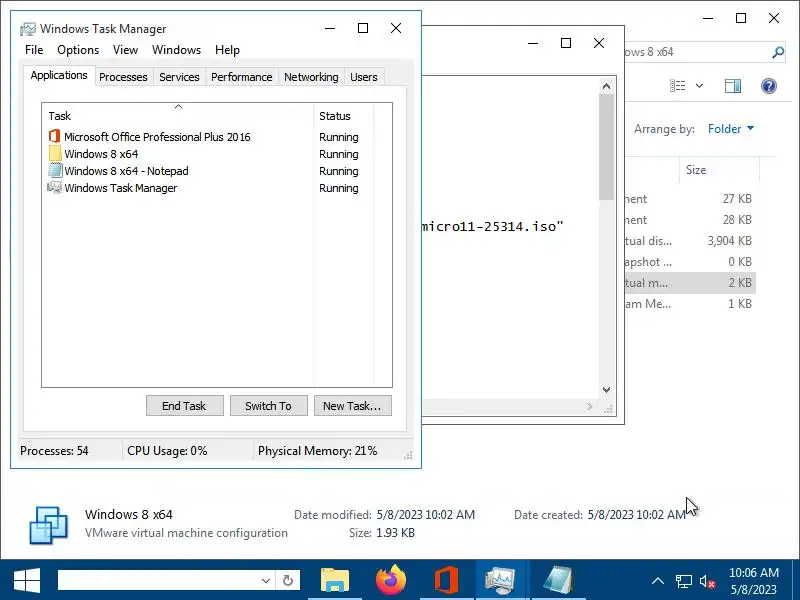Open File Explorer from taskbar
Screen dimensions: 800x600
pyautogui.click(x=335, y=580)
